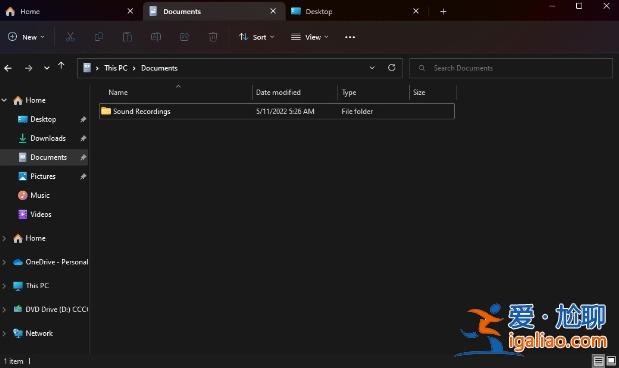Screen dimensions: 619x368
Task: Click the Sound Recordings folder icon
Action: pyautogui.click(x=106, y=111)
